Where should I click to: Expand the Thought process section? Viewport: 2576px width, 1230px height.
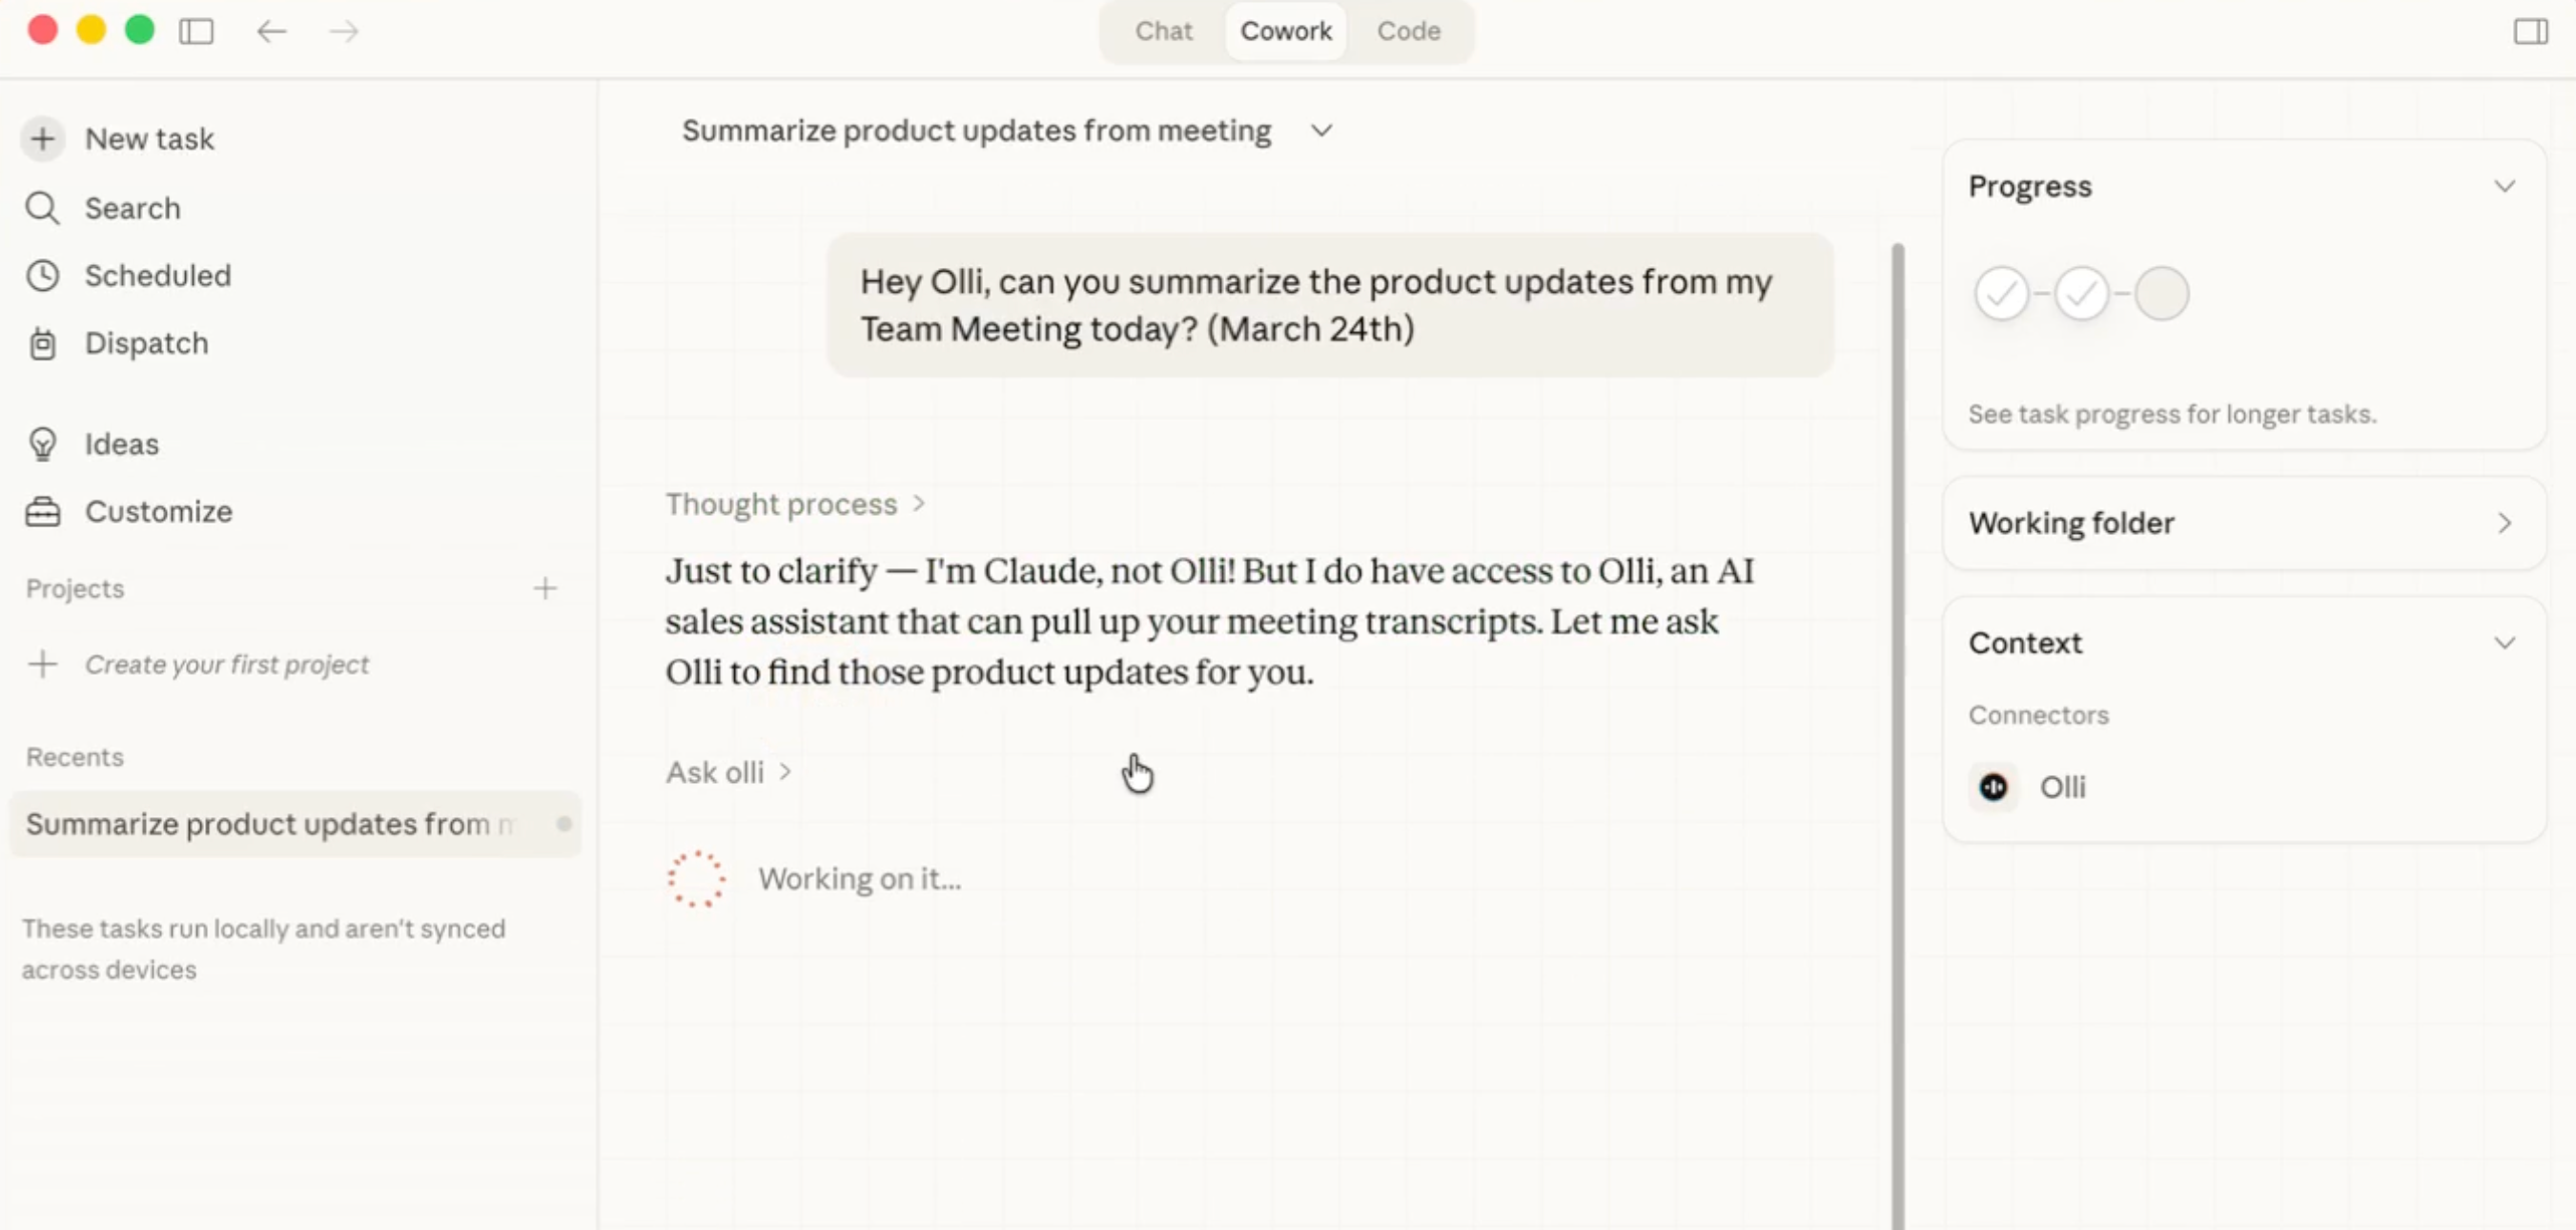coord(795,504)
